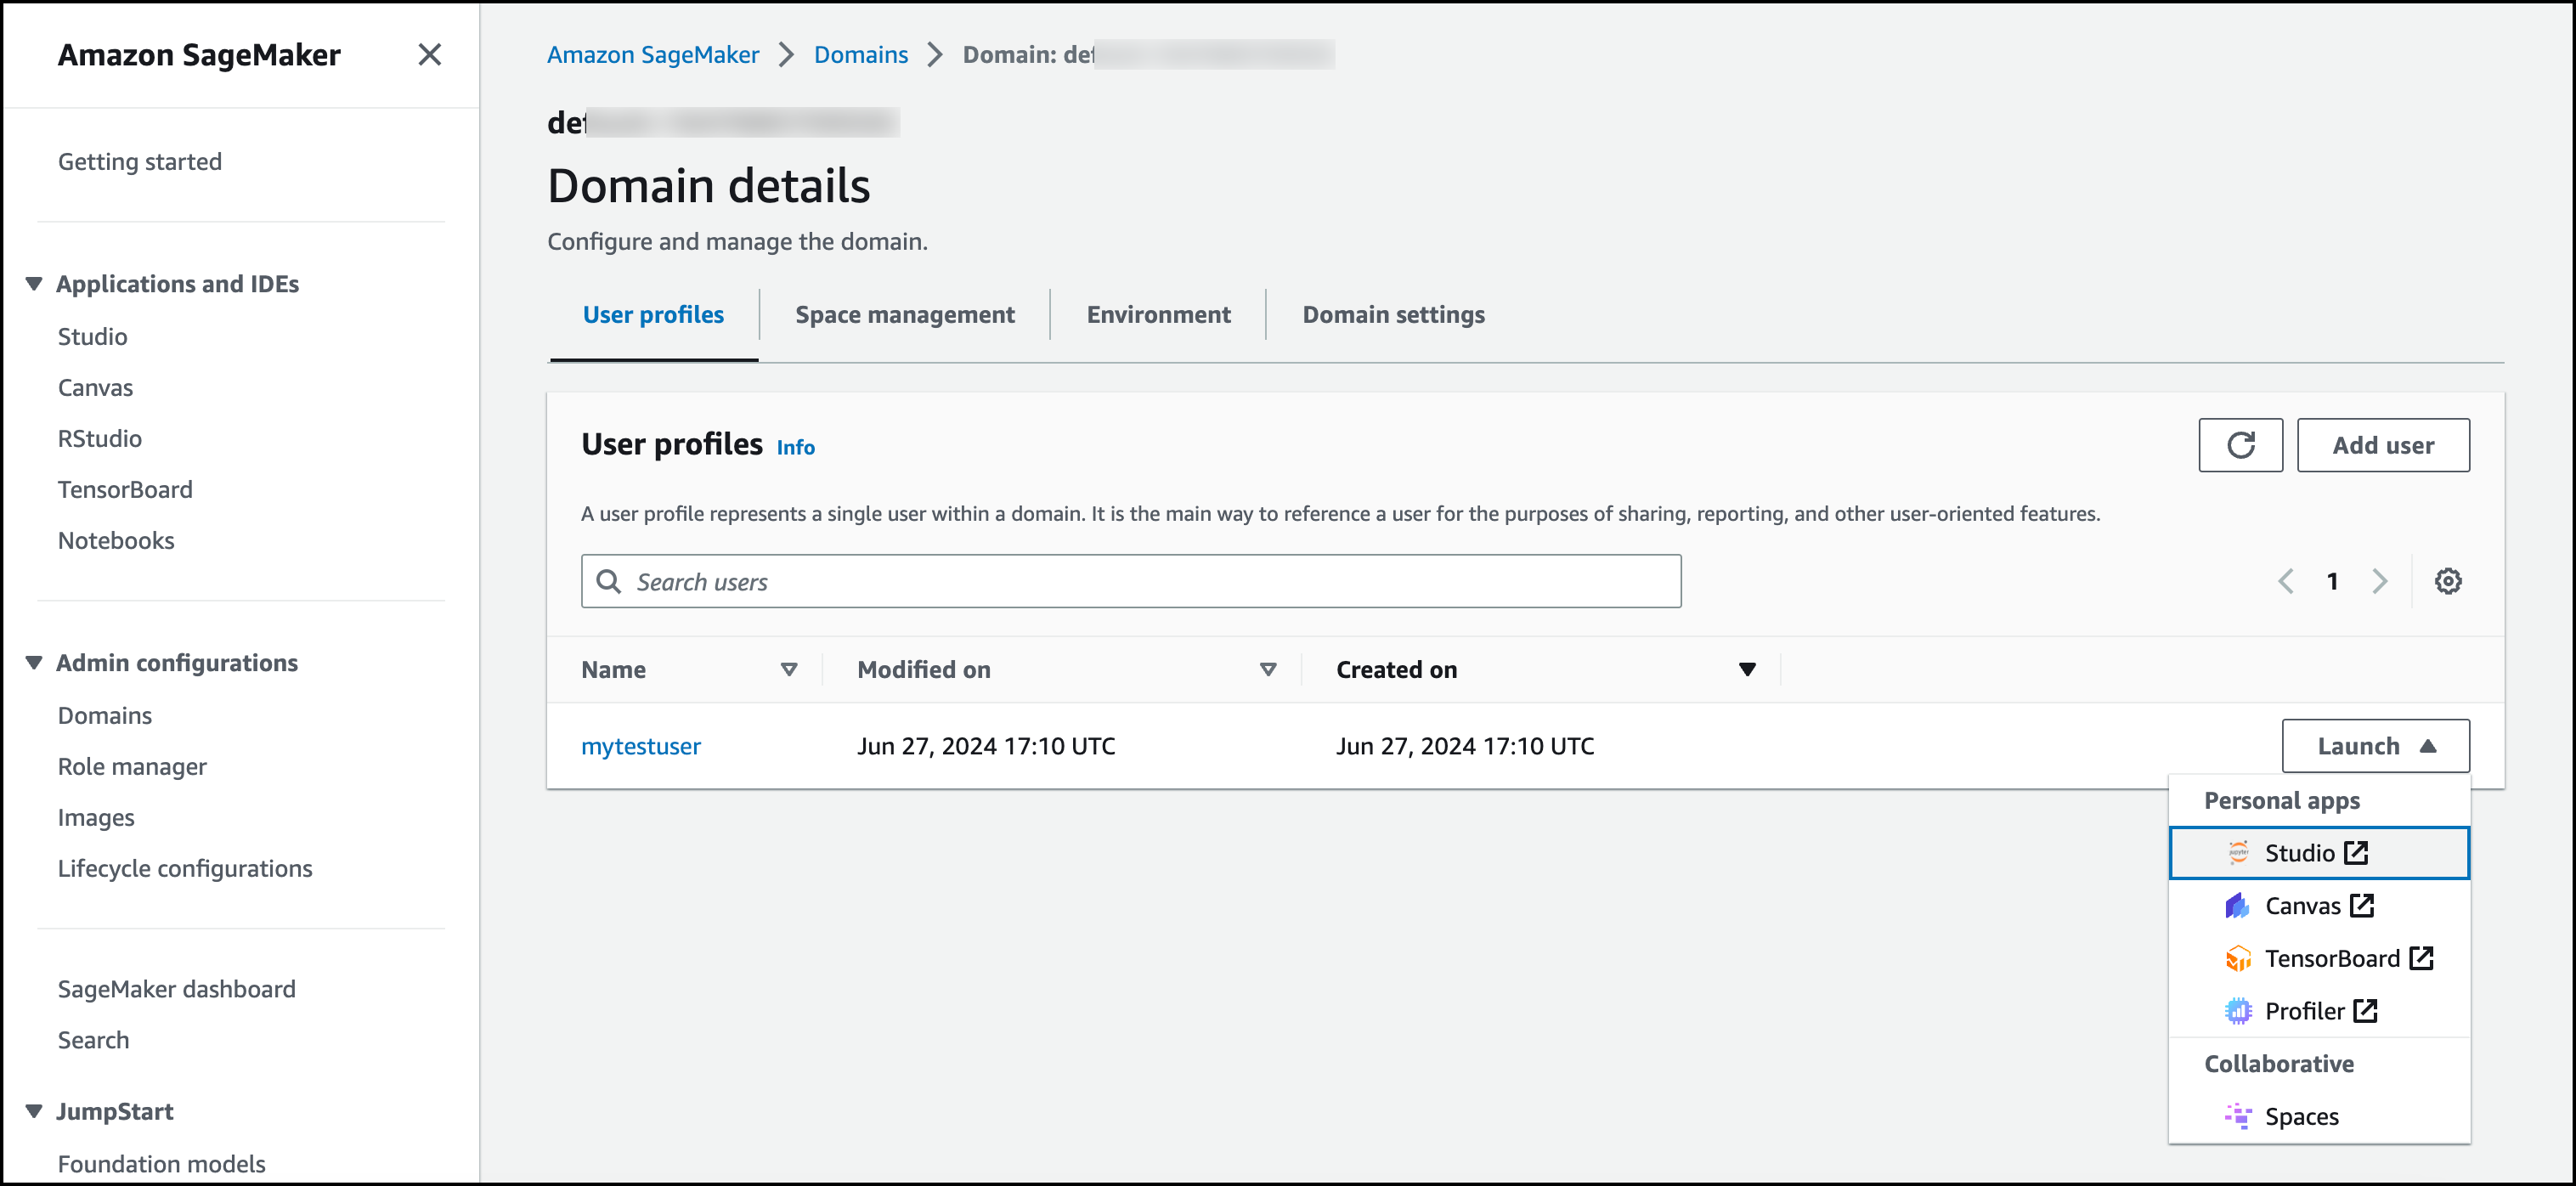
Task: Click the Profiler icon in Launch menu
Action: 2237,1011
